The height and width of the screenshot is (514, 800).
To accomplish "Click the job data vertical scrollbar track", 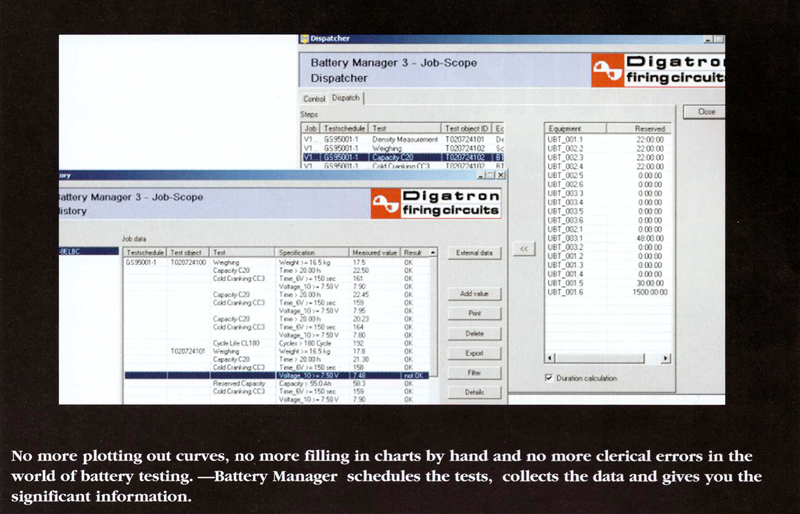I will 433,316.
